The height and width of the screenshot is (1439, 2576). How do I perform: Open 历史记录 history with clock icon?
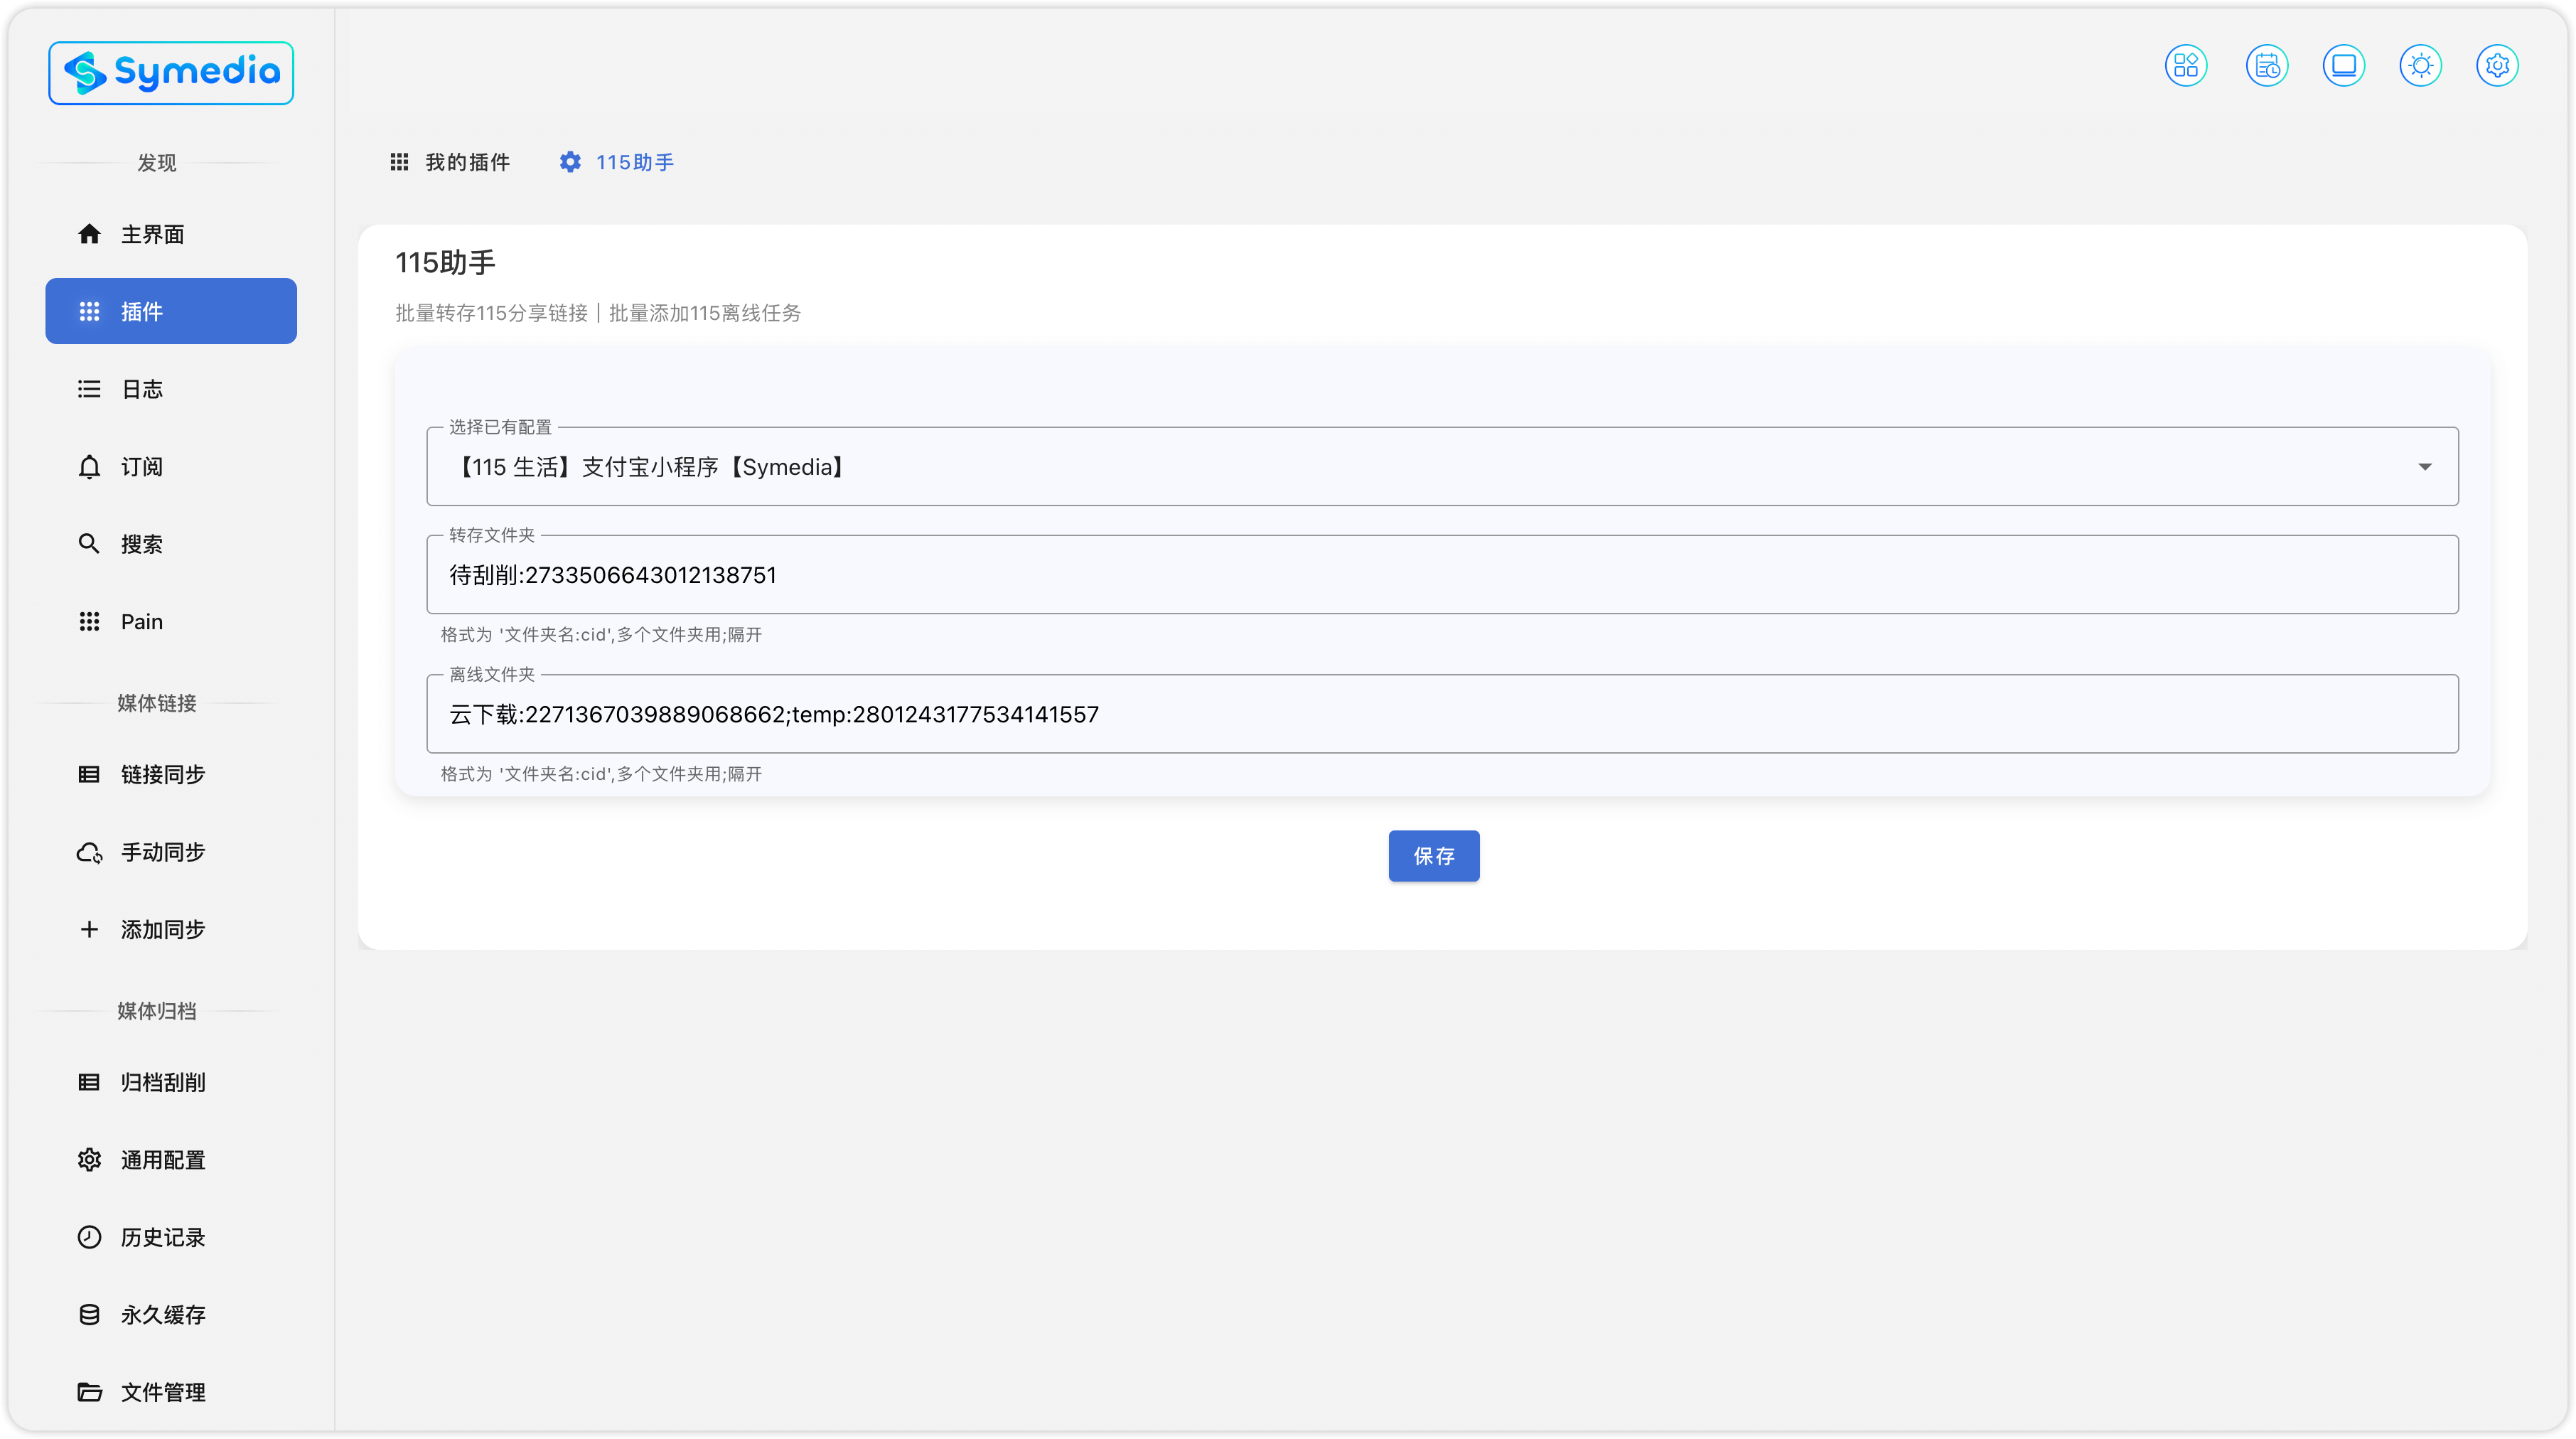click(x=162, y=1237)
